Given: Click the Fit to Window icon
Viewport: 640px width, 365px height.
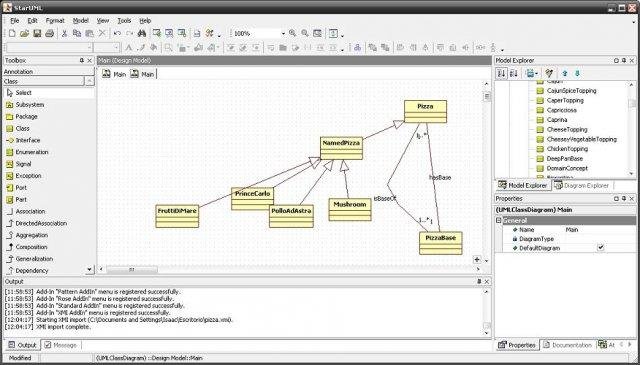Looking at the screenshot, I should pyautogui.click(x=317, y=33).
